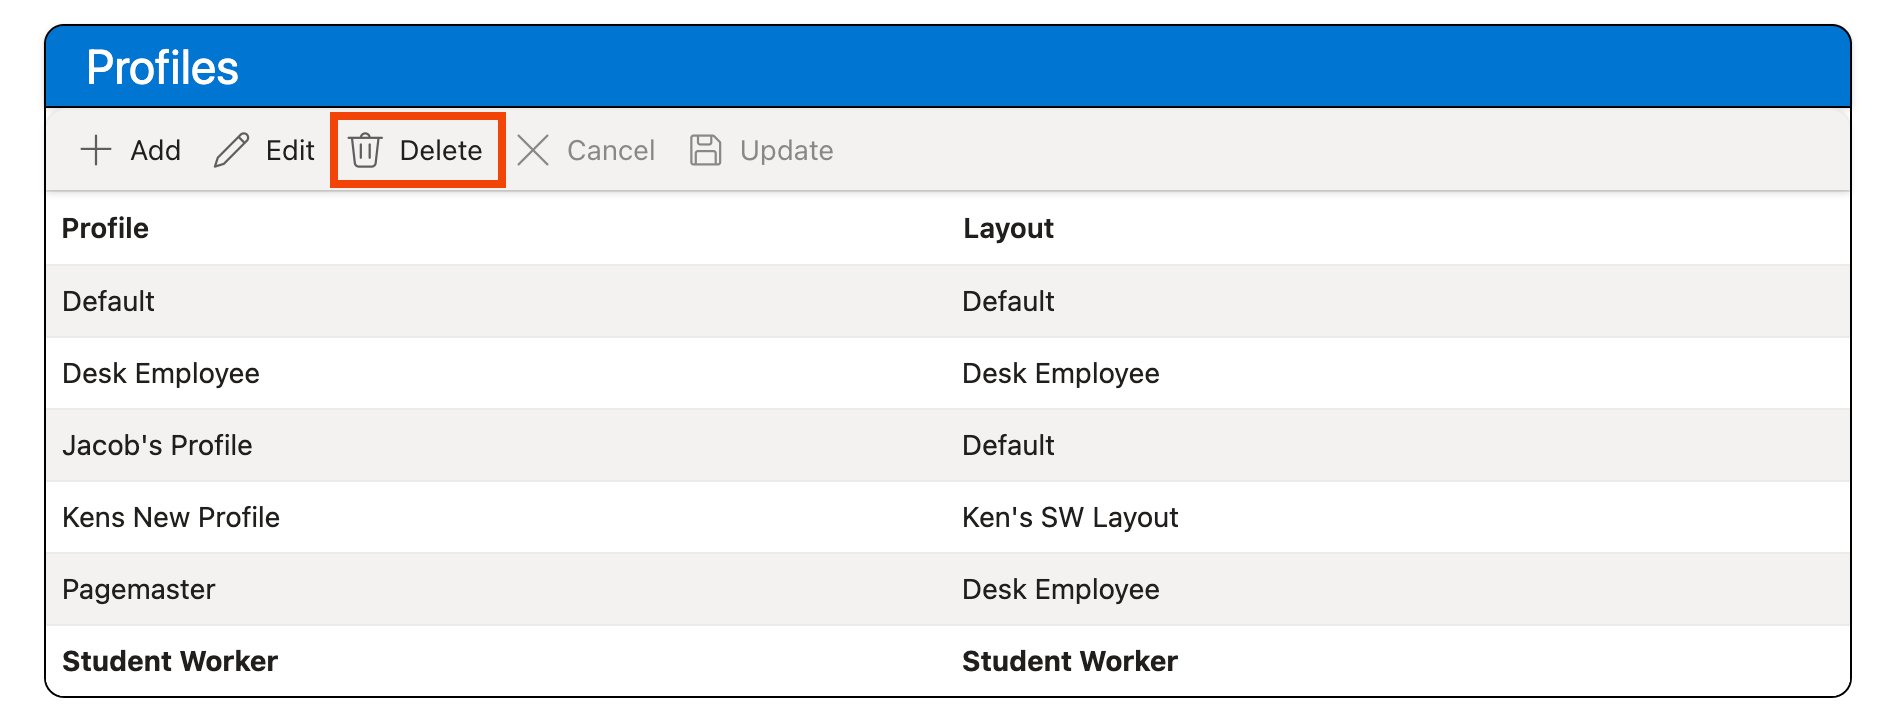Image resolution: width=1890 pixels, height=724 pixels.
Task: Select the Student Worker profile row
Action: click(x=170, y=661)
